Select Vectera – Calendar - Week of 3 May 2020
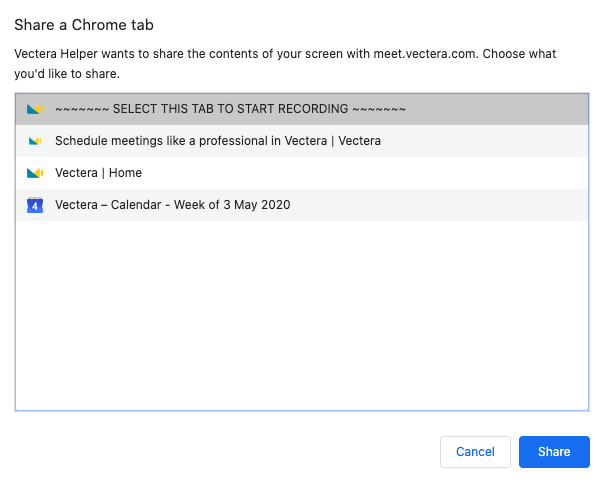 tap(302, 205)
